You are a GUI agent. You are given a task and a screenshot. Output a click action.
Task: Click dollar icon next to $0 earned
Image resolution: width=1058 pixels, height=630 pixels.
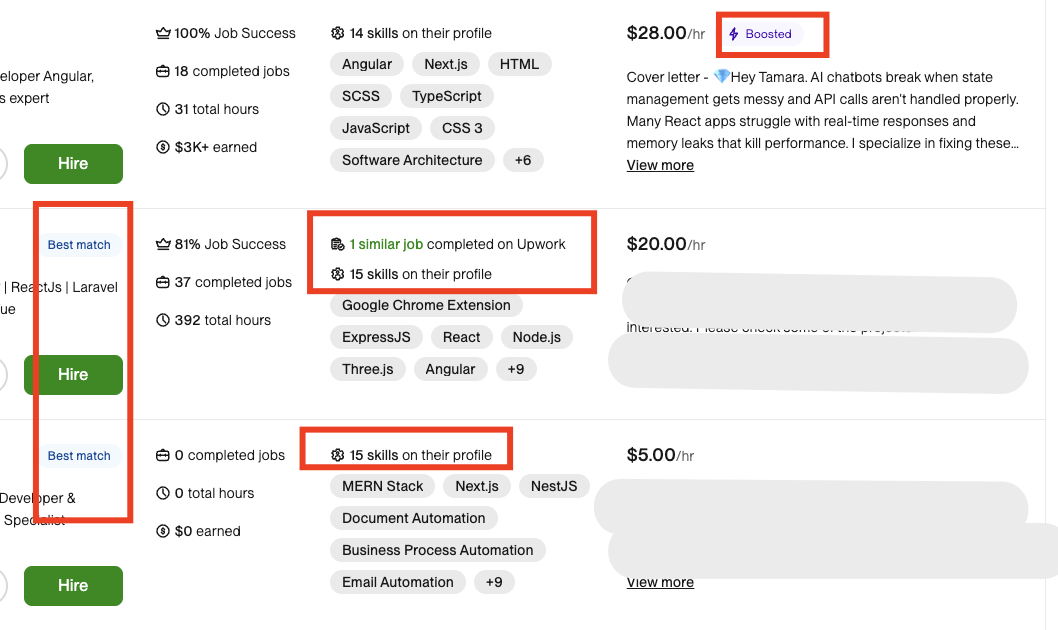click(163, 531)
